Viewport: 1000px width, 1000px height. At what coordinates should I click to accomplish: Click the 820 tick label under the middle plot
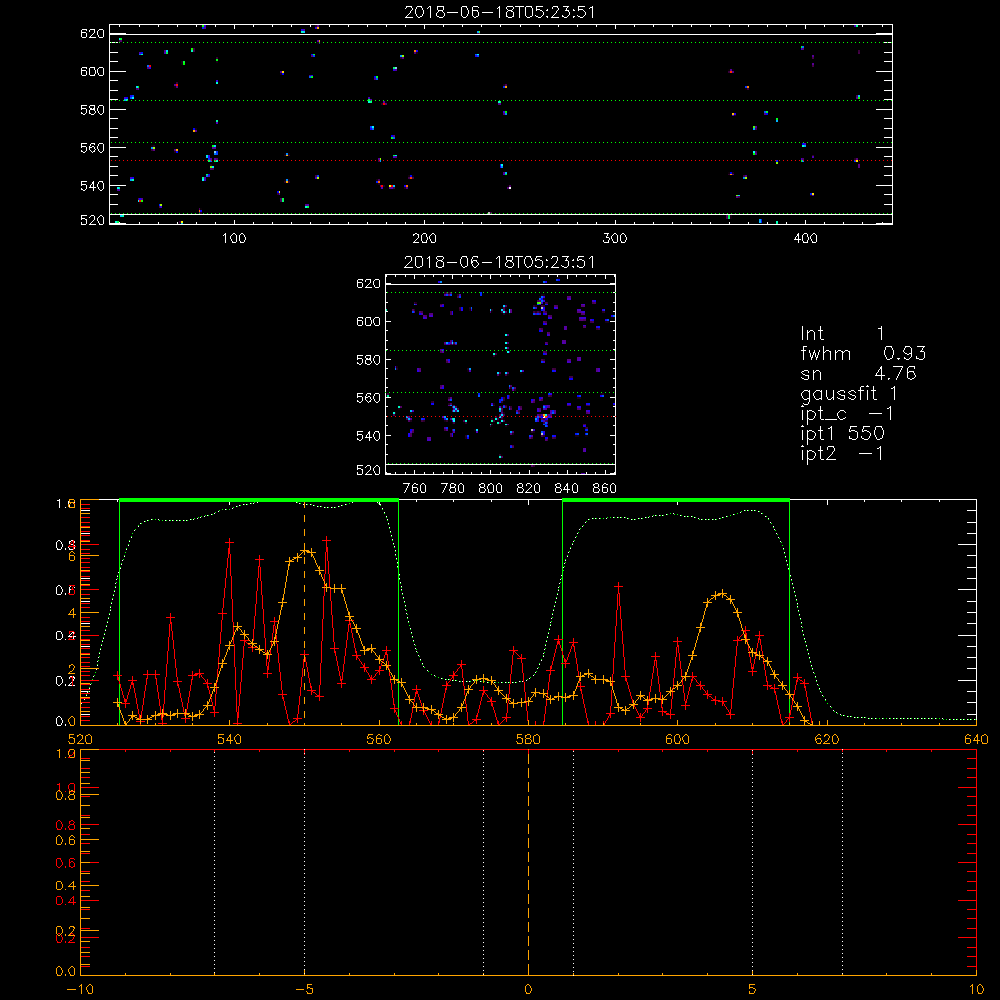(x=529, y=489)
